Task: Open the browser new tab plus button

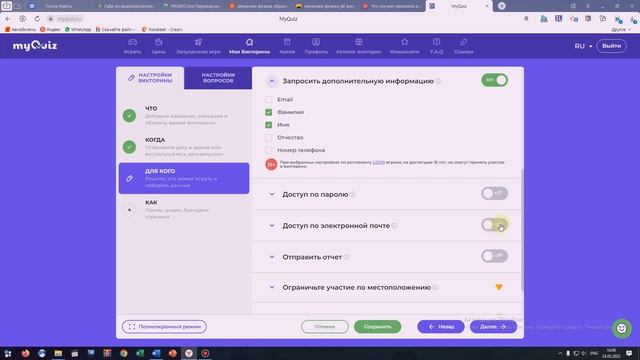Action: 502,6
